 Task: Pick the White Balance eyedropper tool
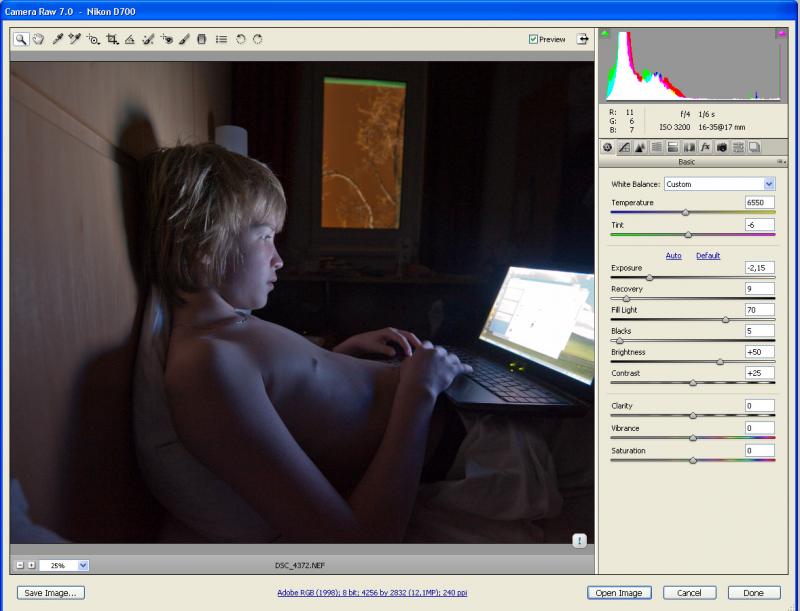57,39
